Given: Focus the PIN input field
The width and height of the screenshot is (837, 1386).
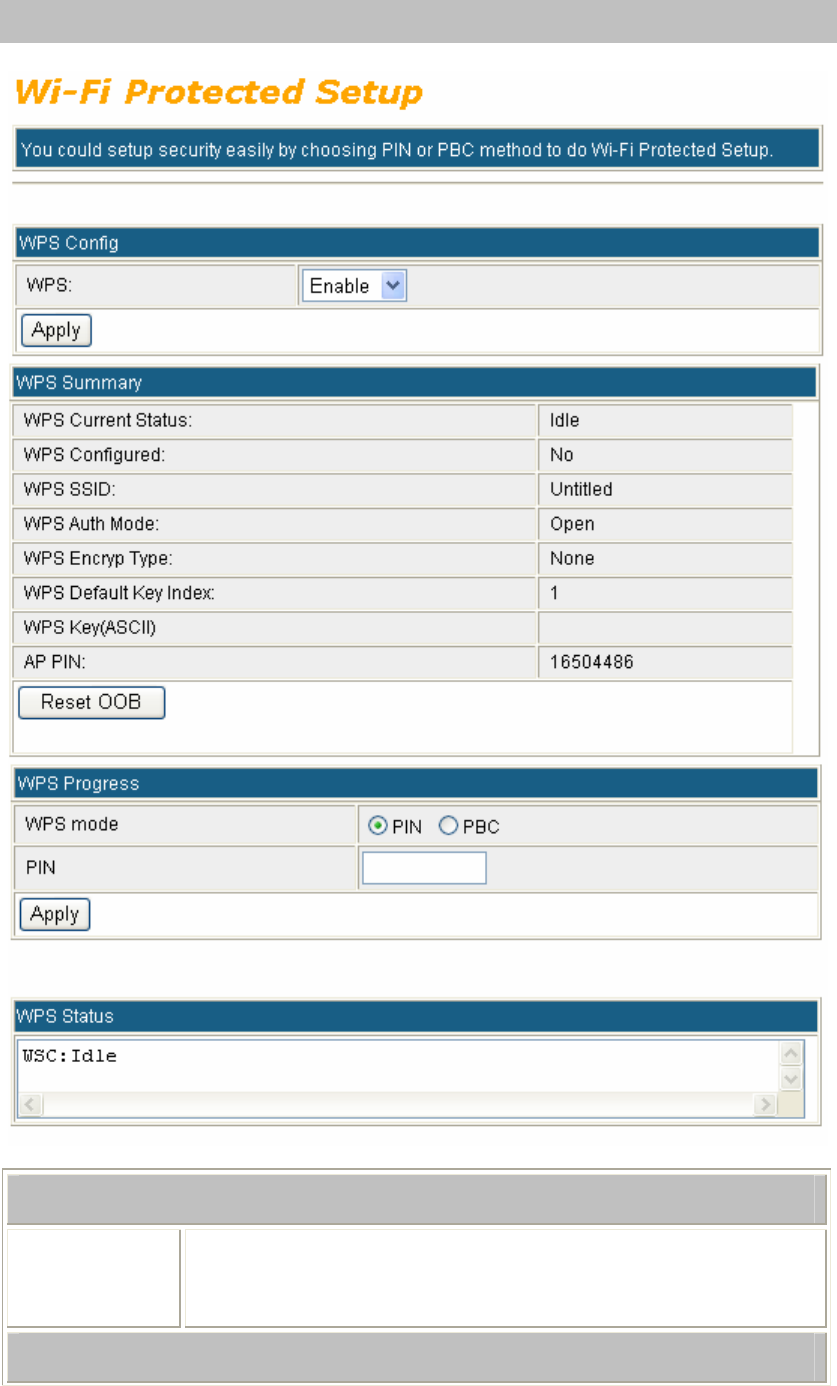Looking at the screenshot, I should [424, 868].
